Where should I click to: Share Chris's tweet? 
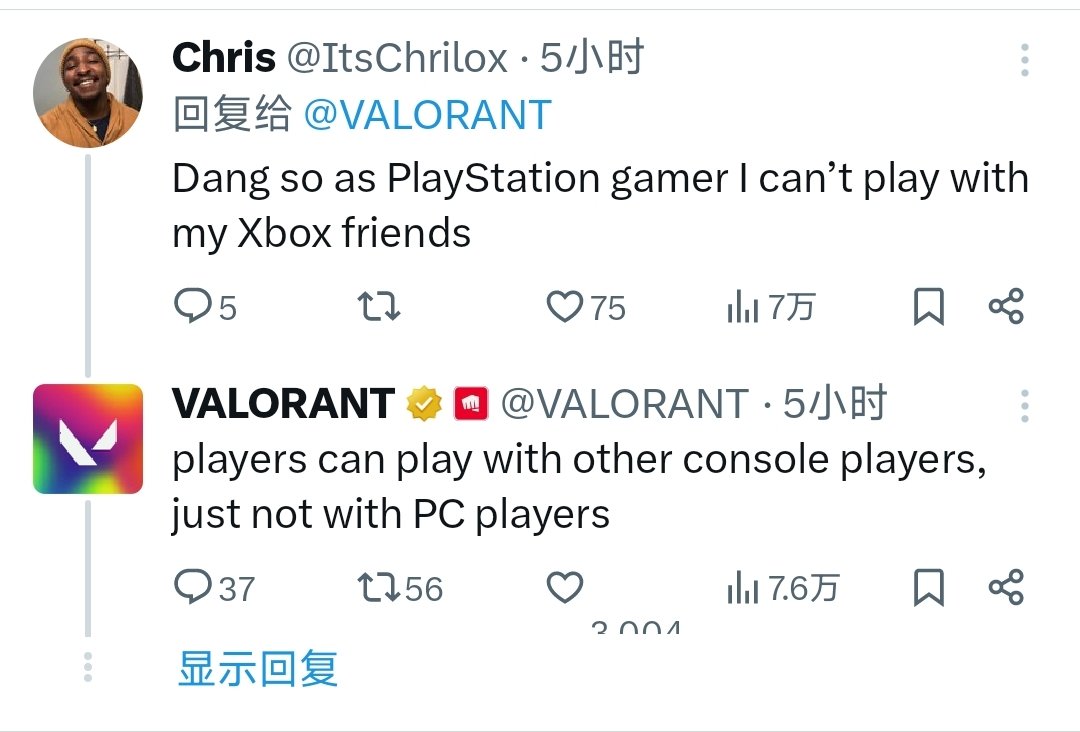[1006, 307]
